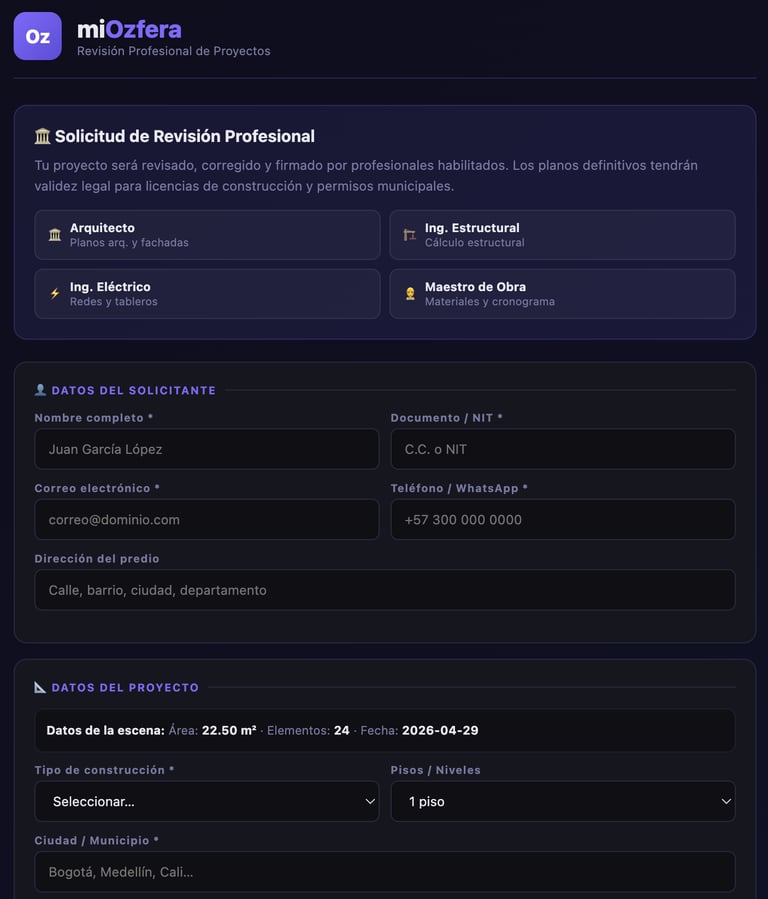The width and height of the screenshot is (768, 899).
Task: Click the Datos del Solicitante person icon
Action: click(x=40, y=390)
